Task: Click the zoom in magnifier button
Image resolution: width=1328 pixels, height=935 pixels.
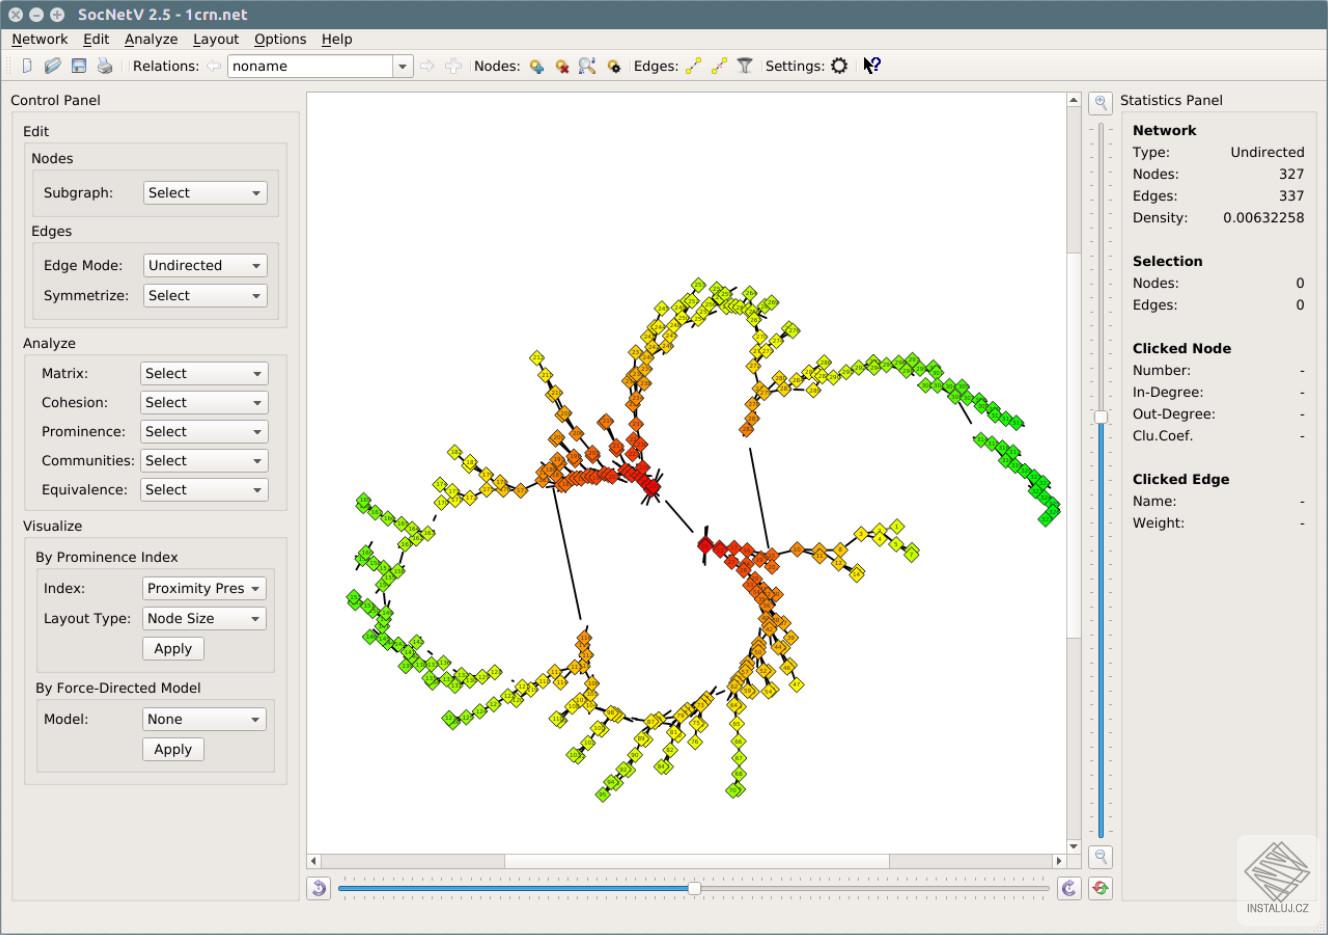Action: 1100,103
